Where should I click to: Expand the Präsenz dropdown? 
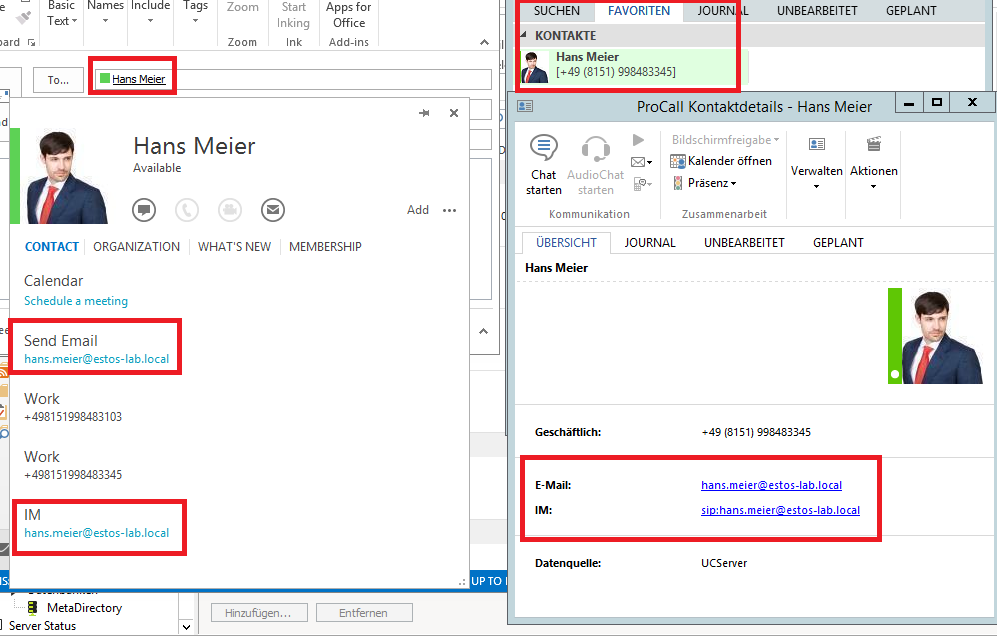(711, 183)
